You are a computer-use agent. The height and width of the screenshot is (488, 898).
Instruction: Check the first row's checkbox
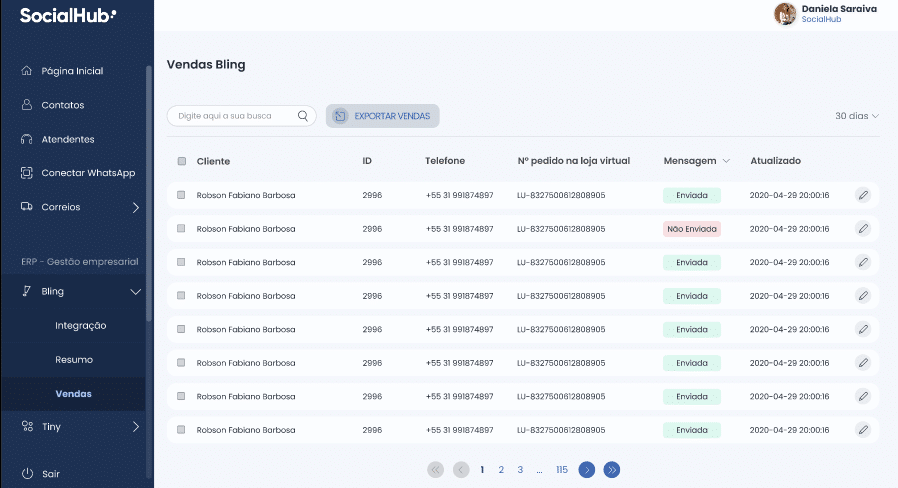click(x=181, y=195)
